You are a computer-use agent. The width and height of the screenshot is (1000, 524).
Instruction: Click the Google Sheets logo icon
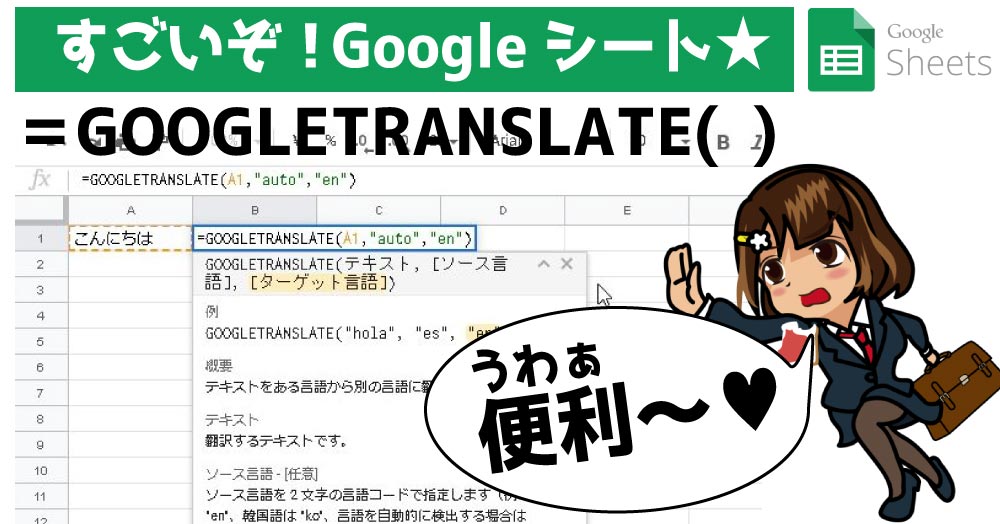tap(841, 50)
